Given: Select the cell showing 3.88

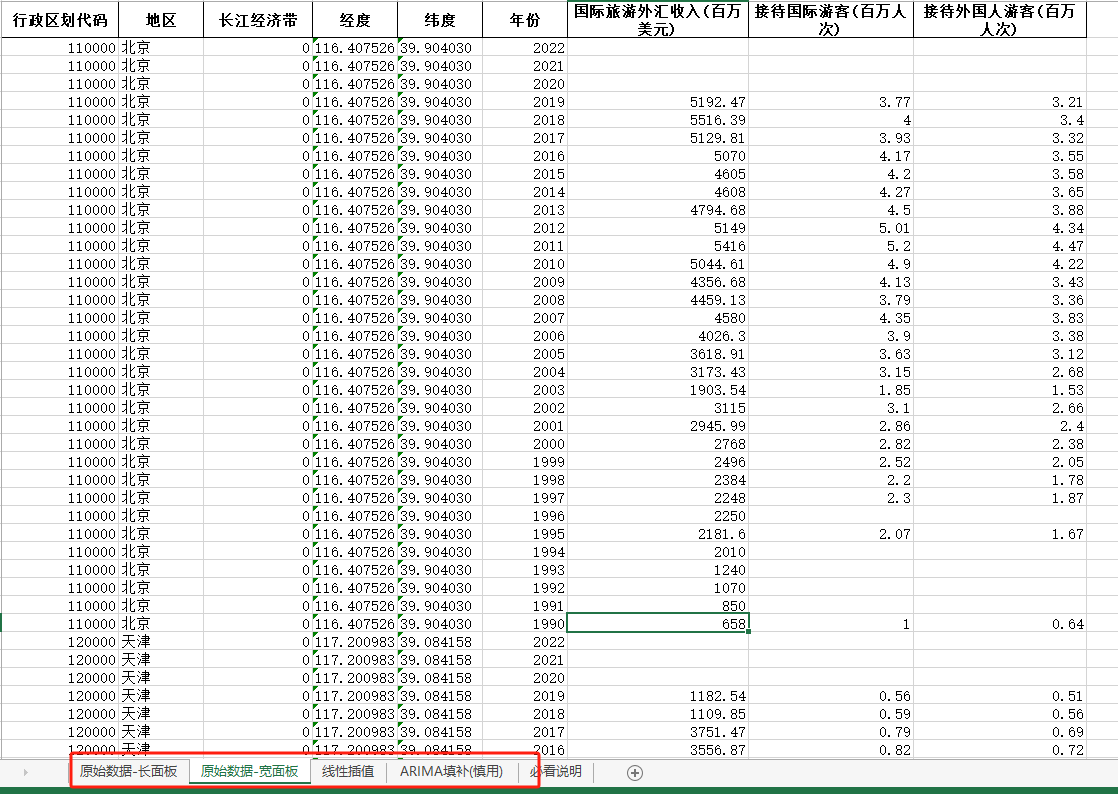Looking at the screenshot, I should (1000, 210).
